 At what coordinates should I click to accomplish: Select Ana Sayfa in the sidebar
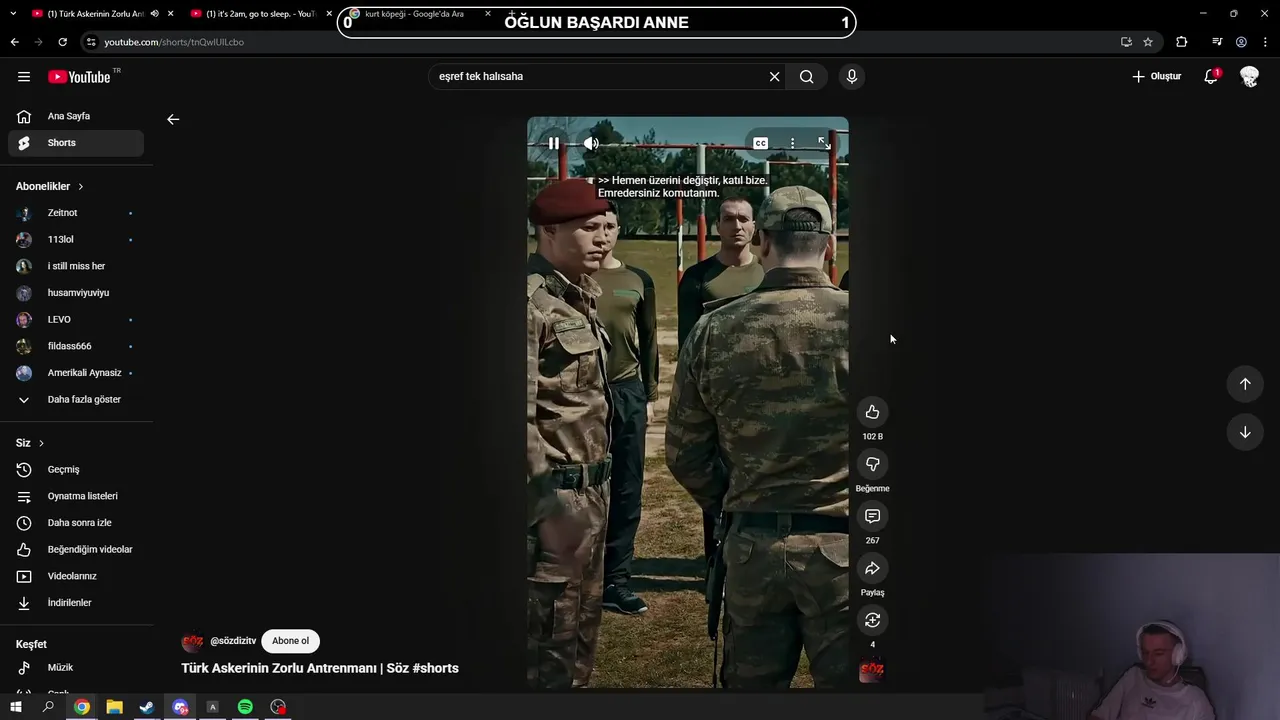point(76,116)
